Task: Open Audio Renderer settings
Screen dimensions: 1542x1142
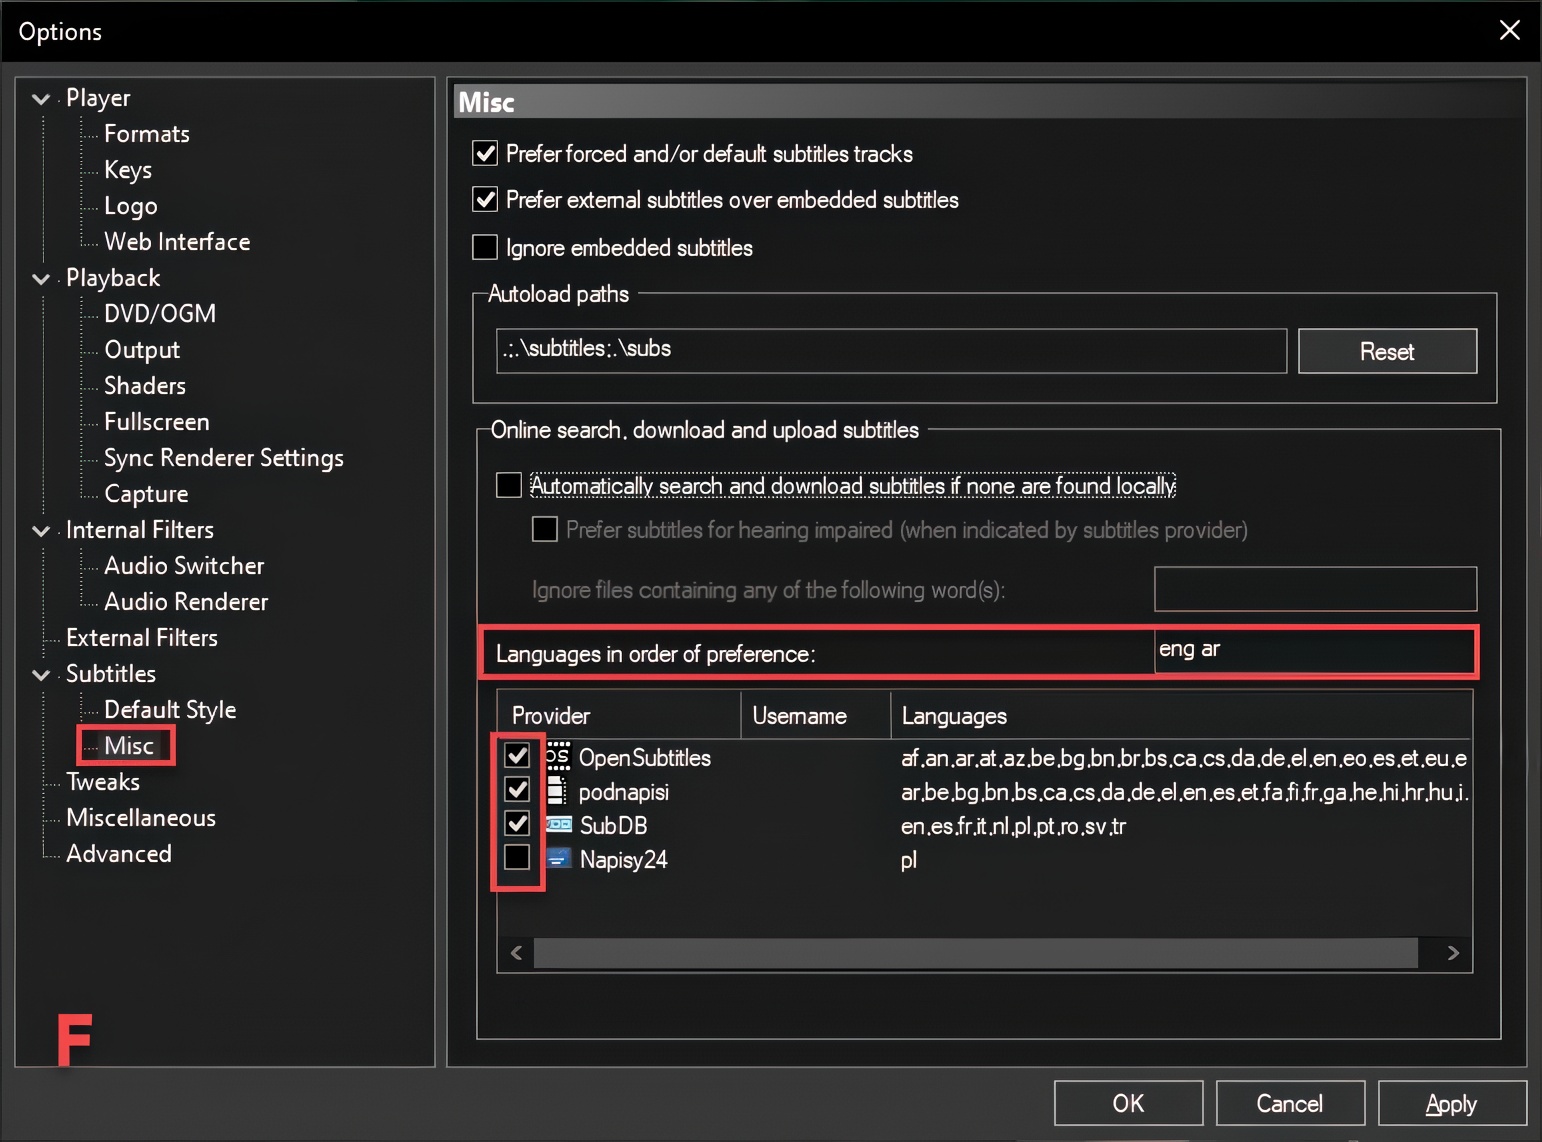Action: [186, 602]
